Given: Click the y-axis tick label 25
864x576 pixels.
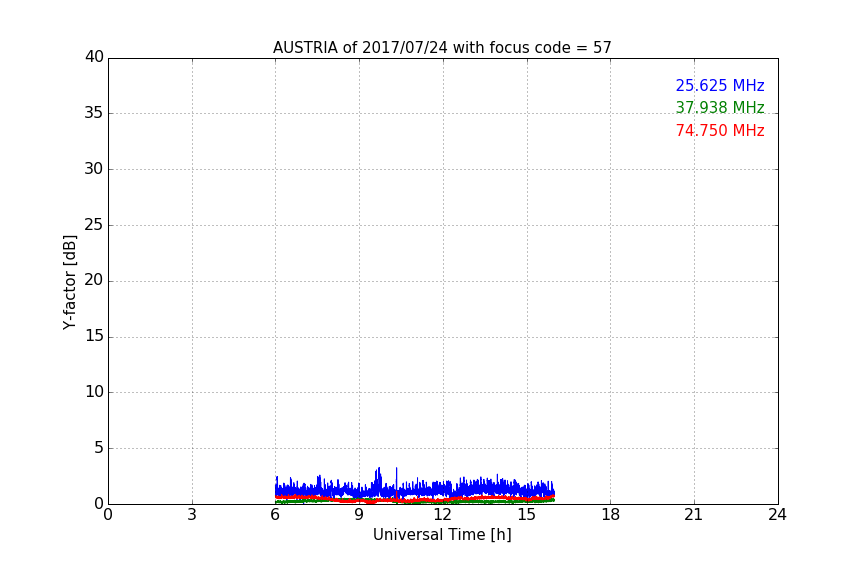Looking at the screenshot, I should point(94,224).
